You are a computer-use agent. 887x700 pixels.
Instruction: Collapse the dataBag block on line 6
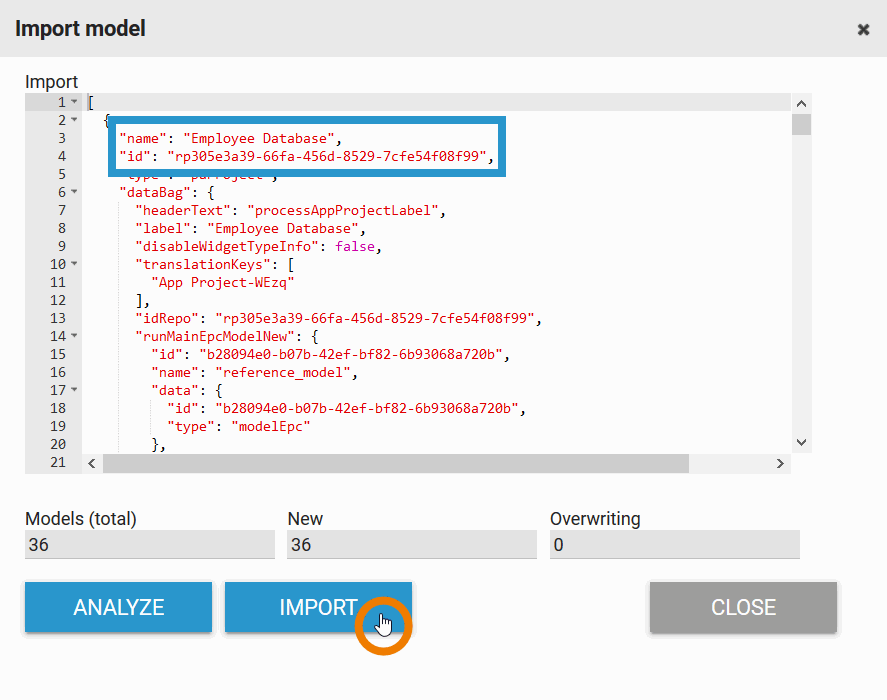point(74,192)
